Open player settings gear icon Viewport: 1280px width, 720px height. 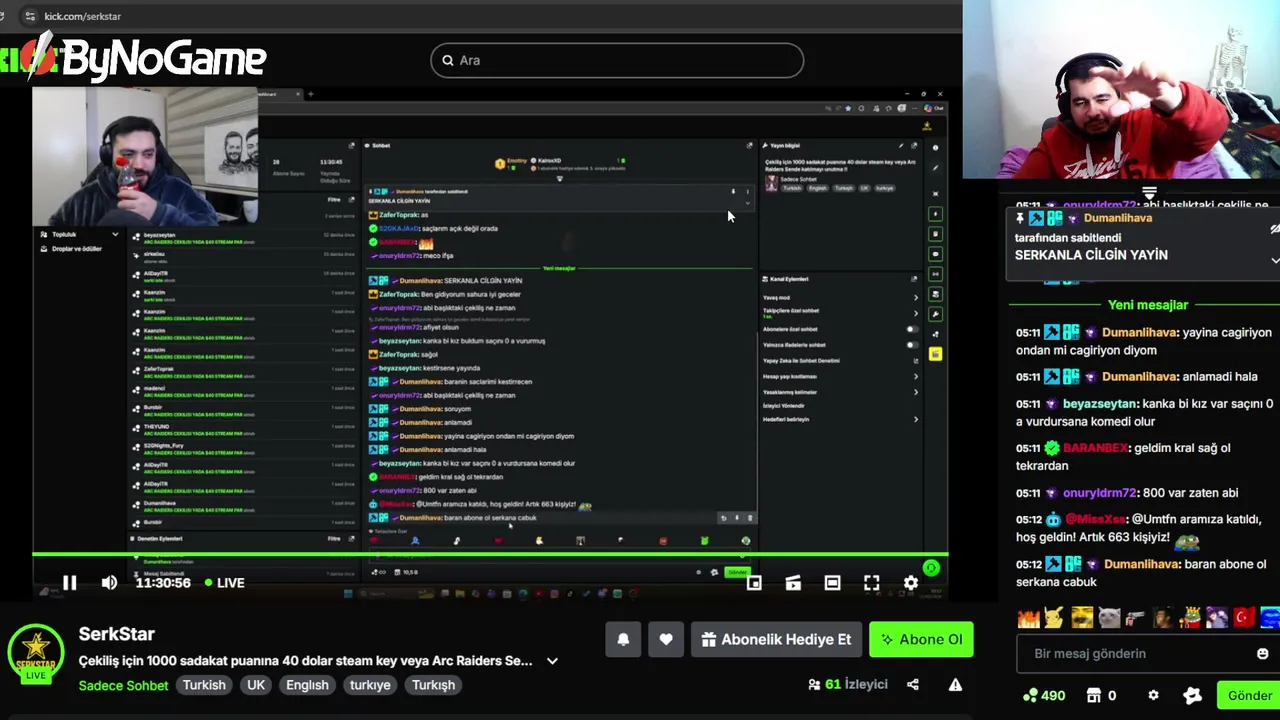(911, 583)
